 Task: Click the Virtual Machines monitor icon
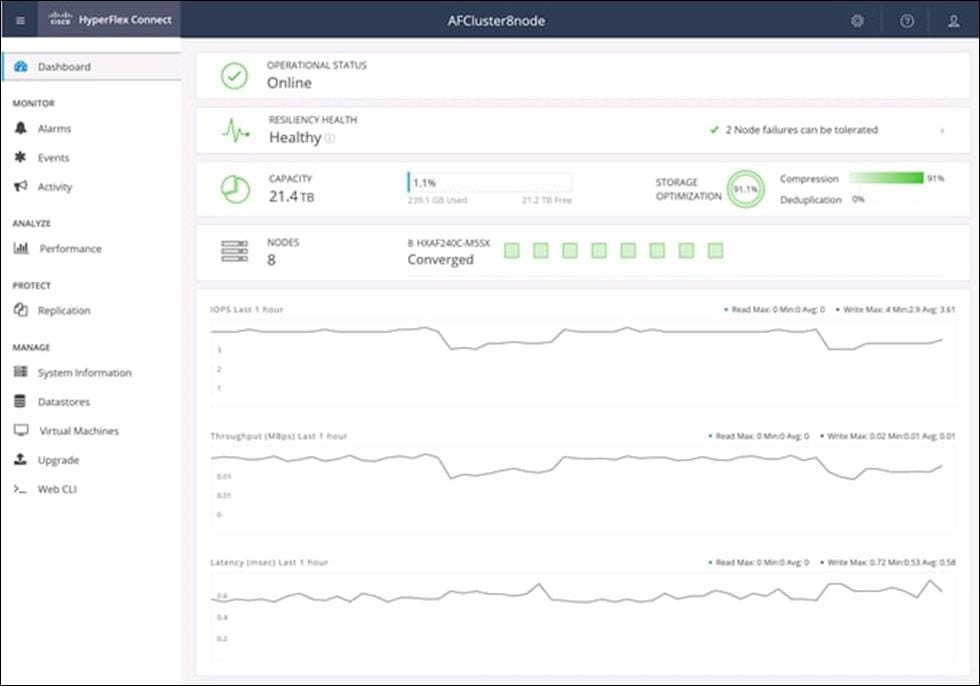[21, 430]
